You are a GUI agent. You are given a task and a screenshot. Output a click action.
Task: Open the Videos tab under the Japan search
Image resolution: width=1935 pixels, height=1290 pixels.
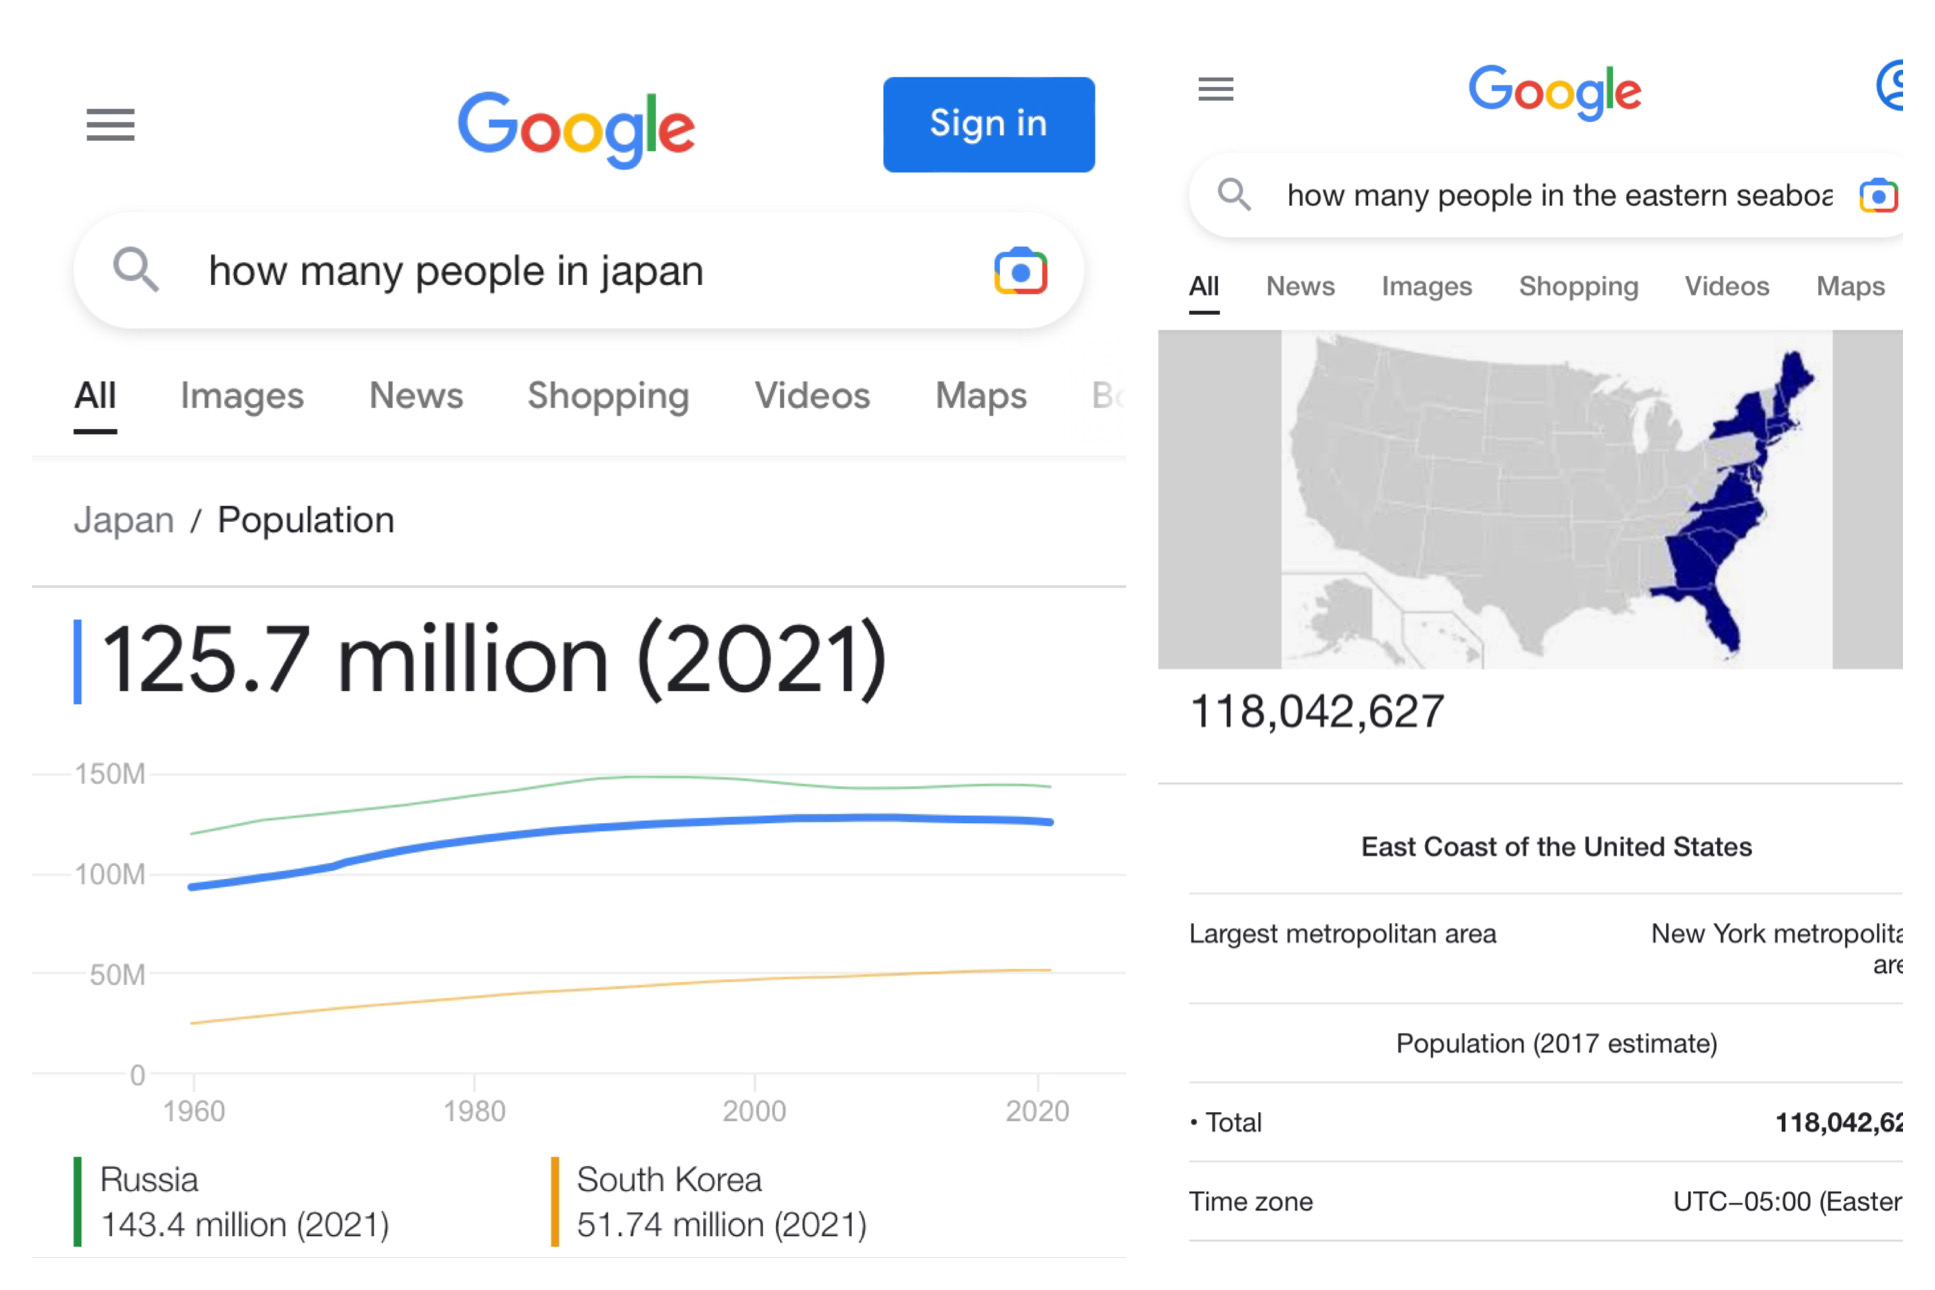(x=811, y=396)
